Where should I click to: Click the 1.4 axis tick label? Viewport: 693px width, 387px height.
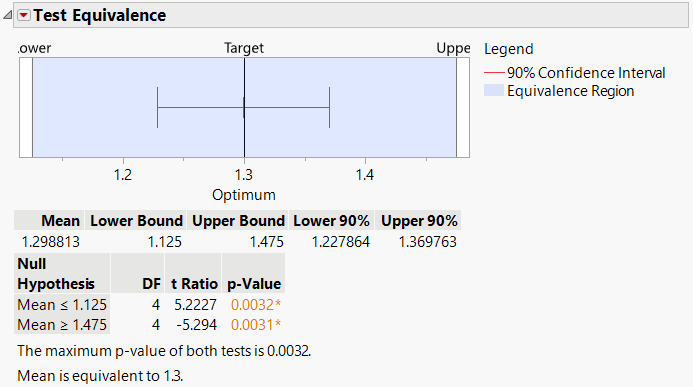(365, 175)
